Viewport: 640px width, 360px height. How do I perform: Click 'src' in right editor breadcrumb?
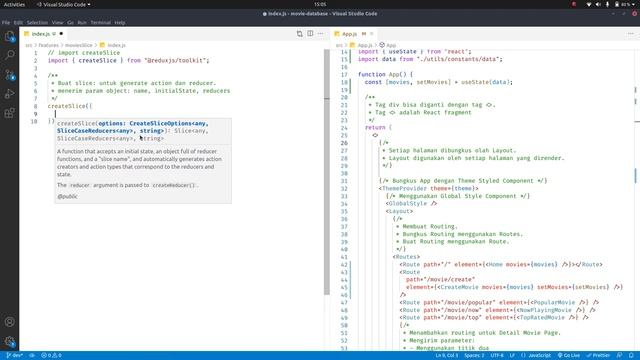click(x=339, y=45)
